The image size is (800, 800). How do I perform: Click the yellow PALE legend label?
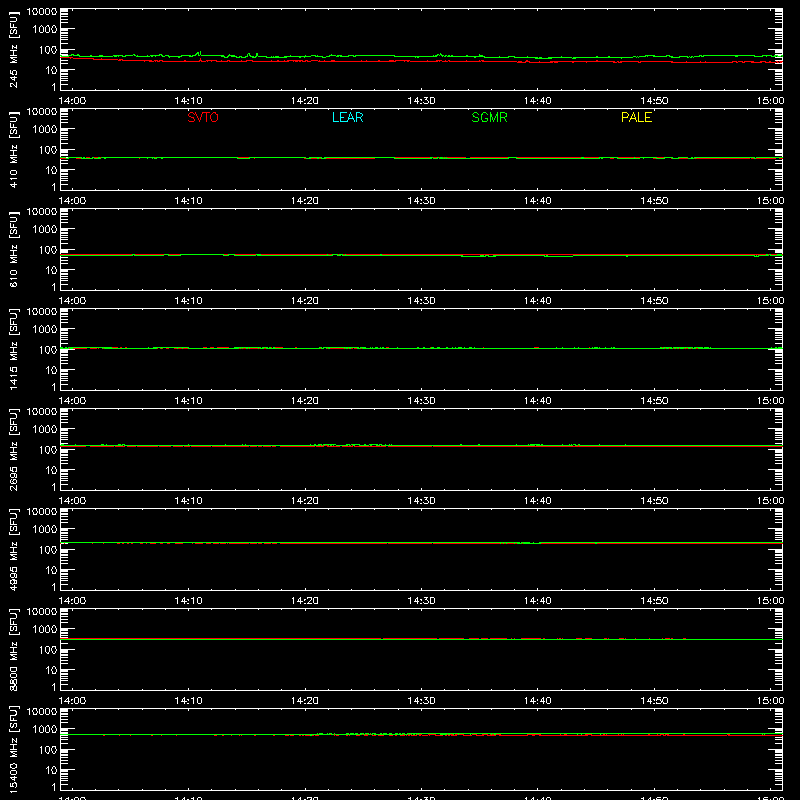(636, 117)
